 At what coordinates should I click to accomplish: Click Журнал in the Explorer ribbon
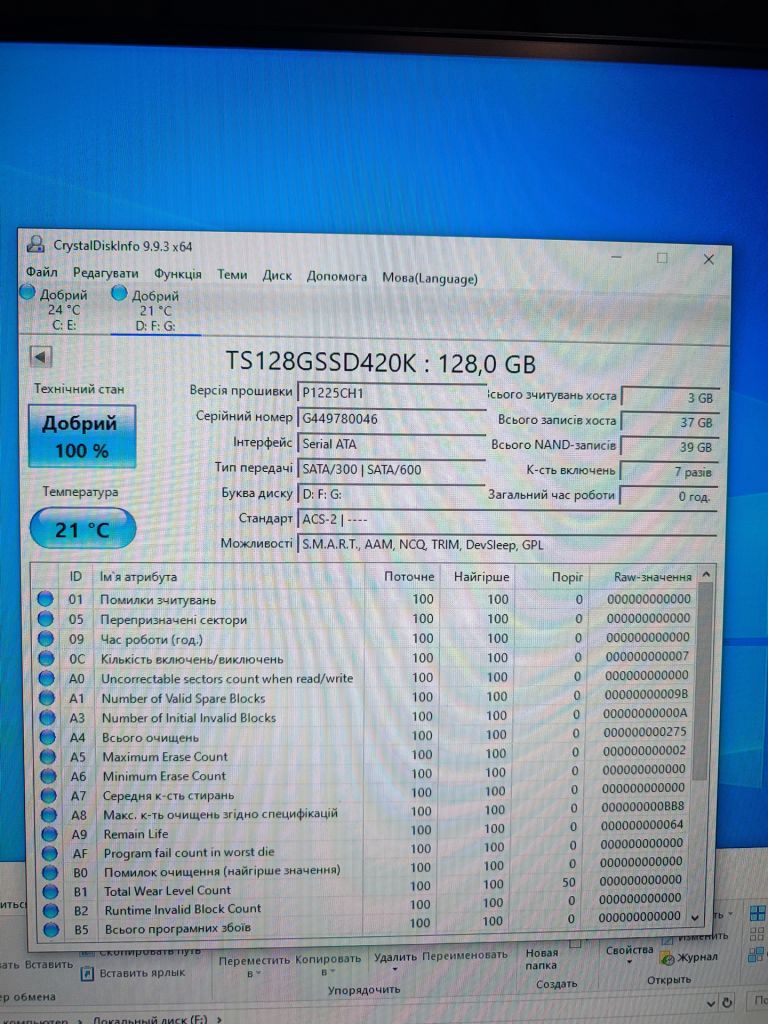[690, 957]
